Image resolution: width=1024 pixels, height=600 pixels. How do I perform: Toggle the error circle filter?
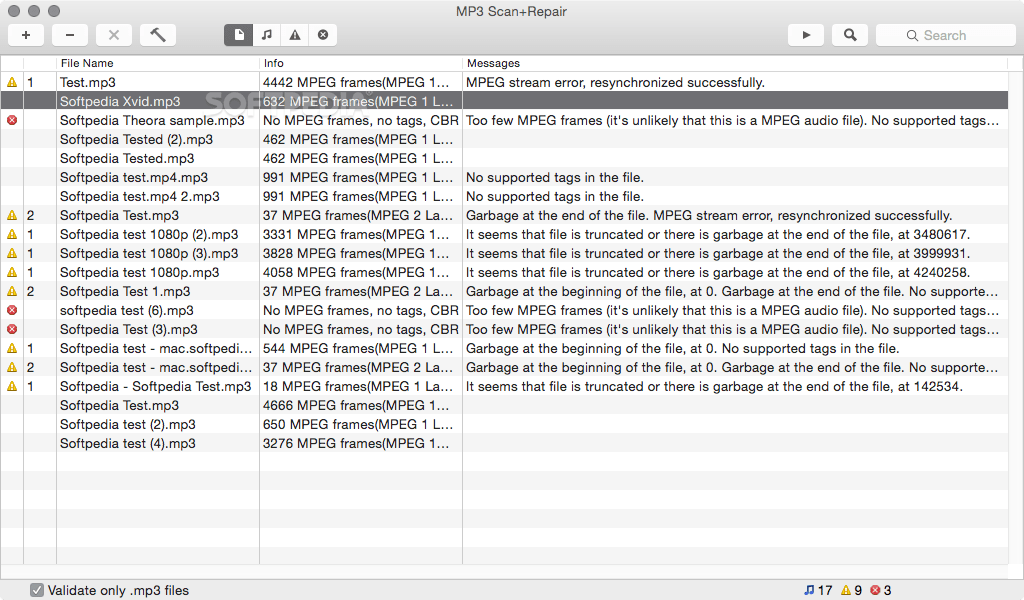pyautogui.click(x=322, y=34)
